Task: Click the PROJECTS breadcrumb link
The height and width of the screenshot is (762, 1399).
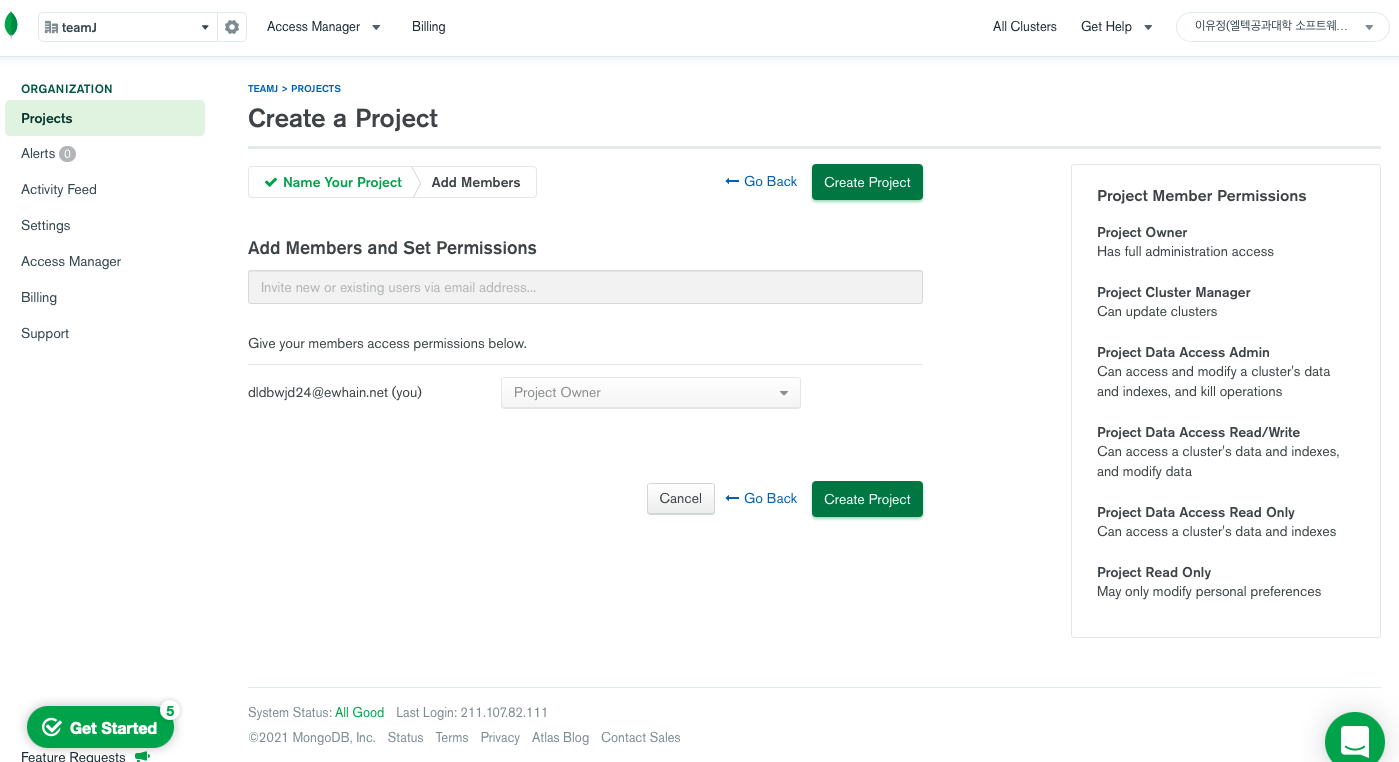Action: [316, 89]
